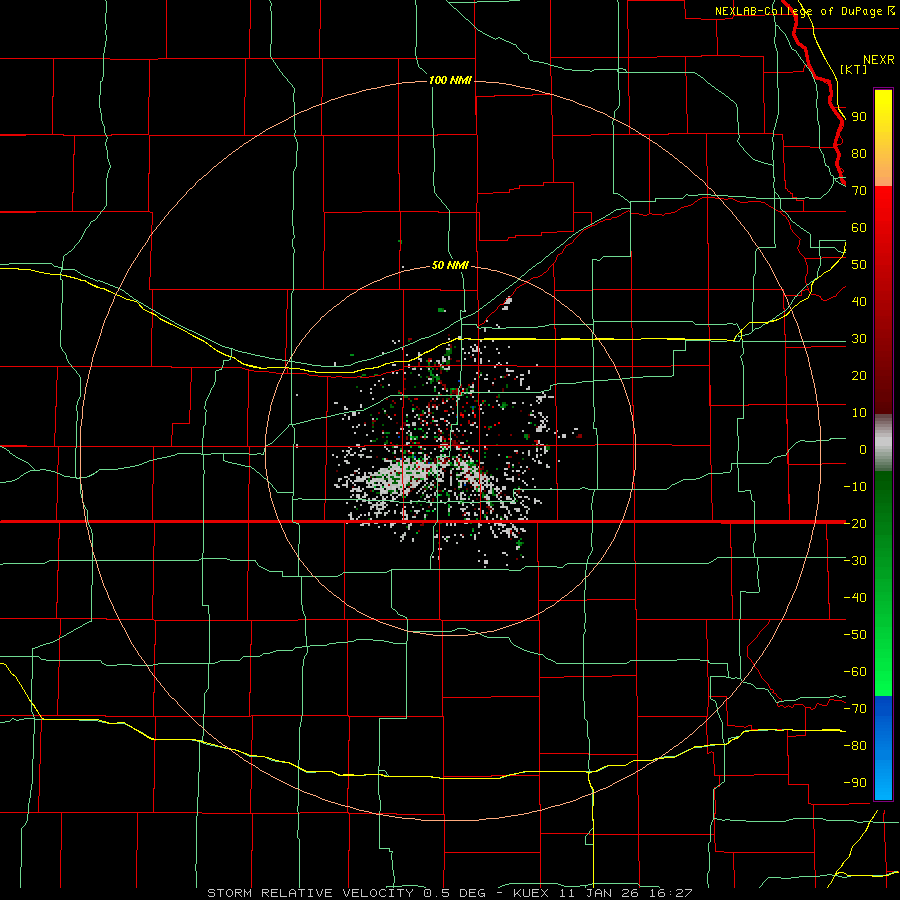
Task: Click the gray zero-velocity segment of color bar
Action: [883, 443]
